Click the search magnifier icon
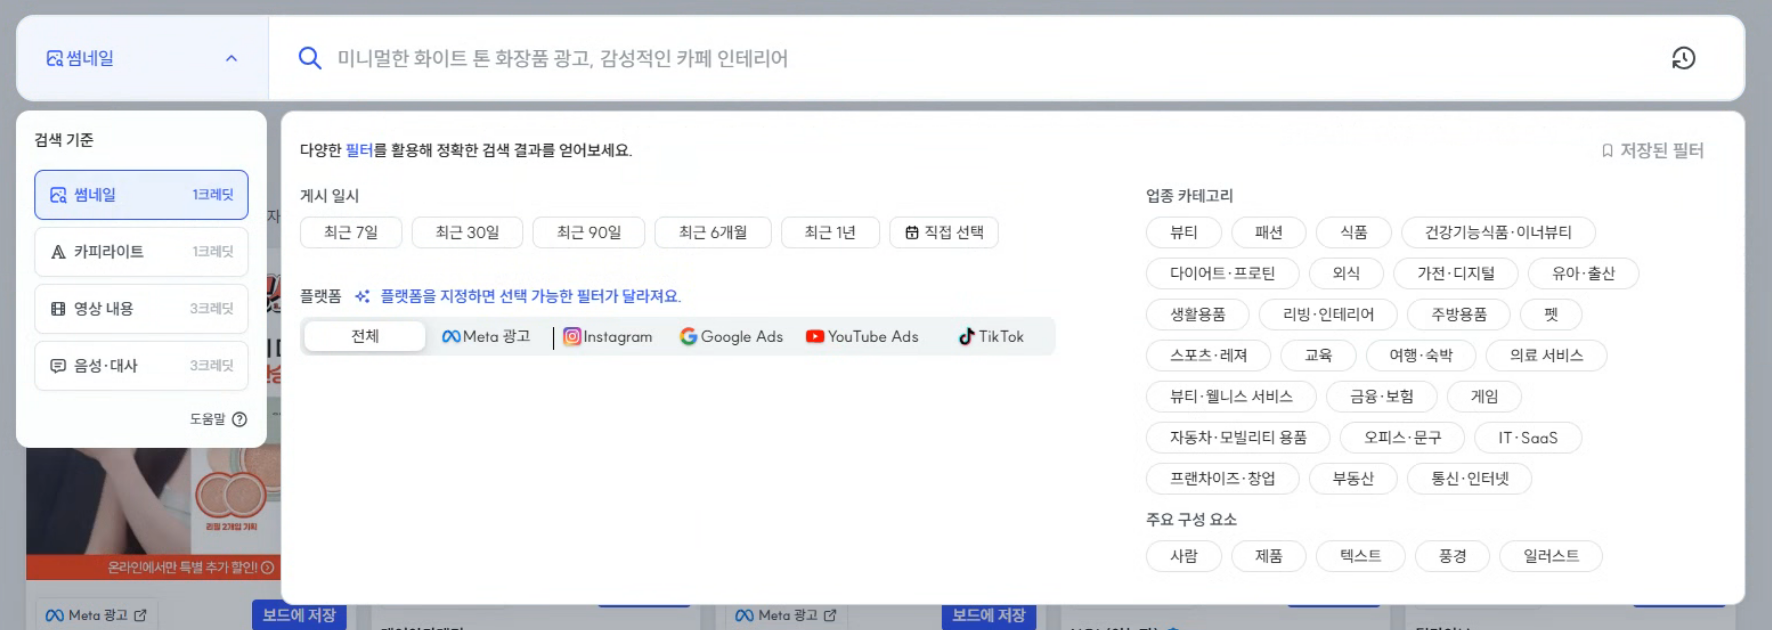The image size is (1772, 630). (x=310, y=58)
